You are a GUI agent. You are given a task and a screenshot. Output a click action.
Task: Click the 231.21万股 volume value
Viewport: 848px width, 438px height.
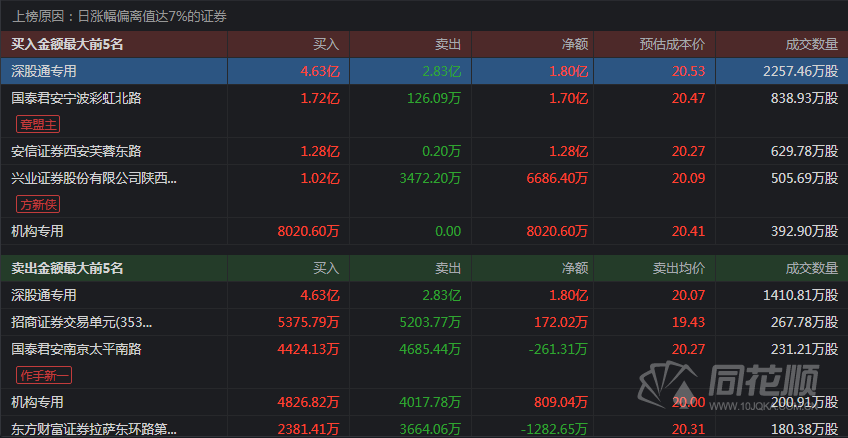[x=805, y=349]
